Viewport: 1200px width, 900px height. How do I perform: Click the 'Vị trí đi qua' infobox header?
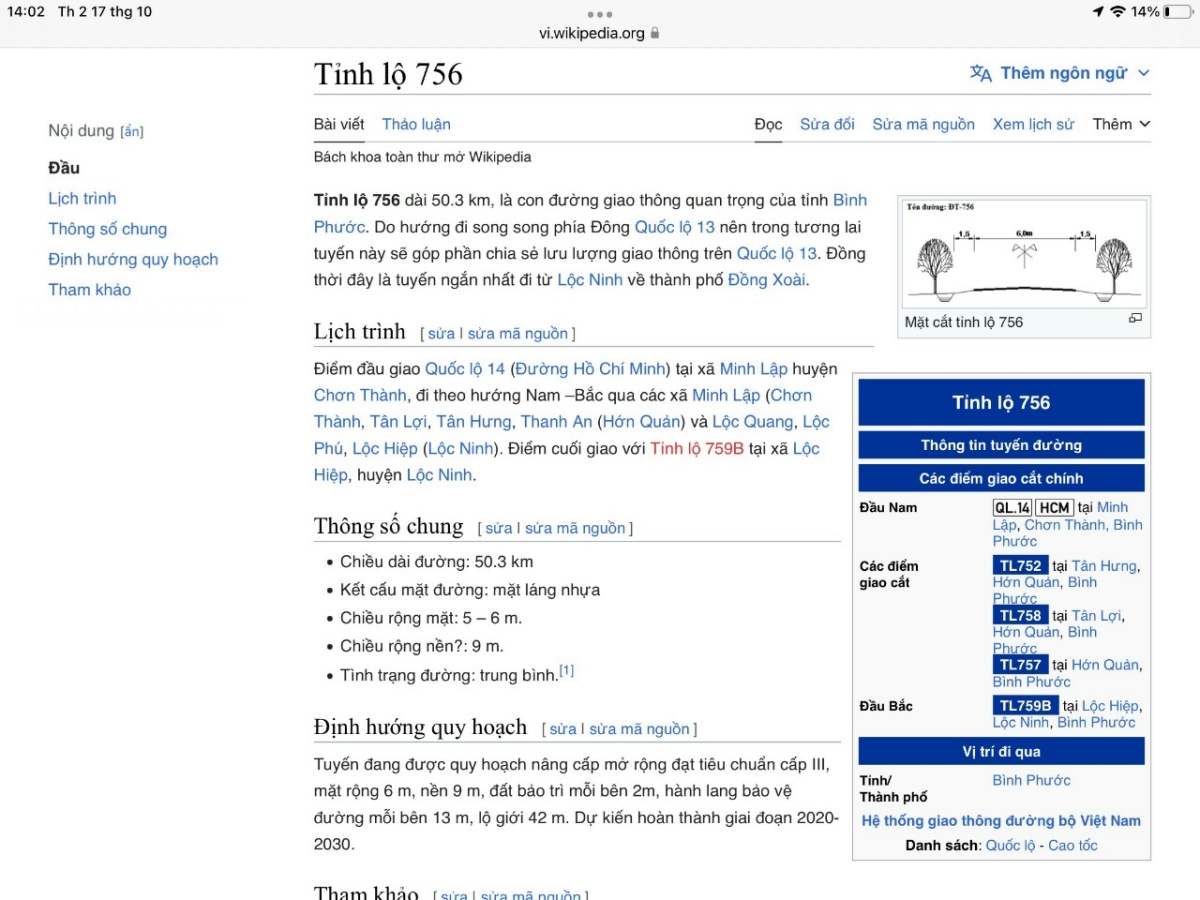tap(1001, 751)
